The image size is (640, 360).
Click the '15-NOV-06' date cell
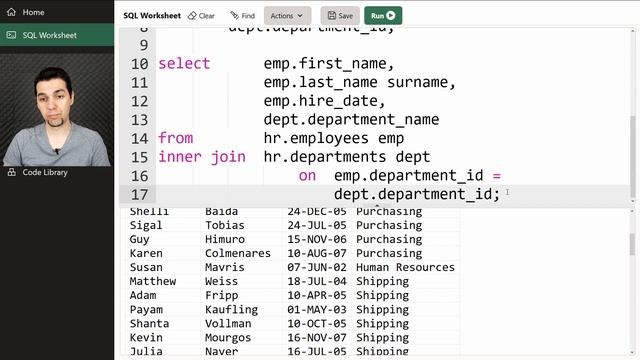317,239
